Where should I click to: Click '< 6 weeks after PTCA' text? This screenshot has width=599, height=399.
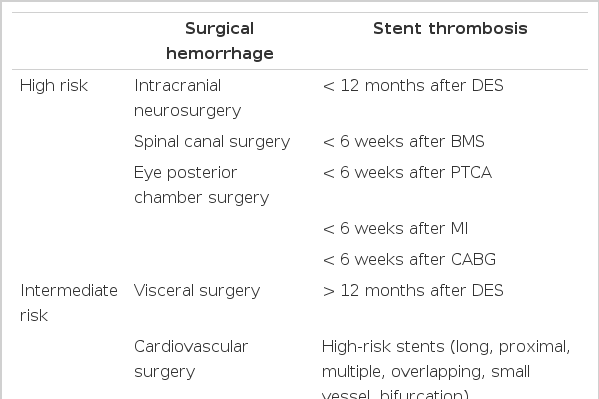coord(407,173)
